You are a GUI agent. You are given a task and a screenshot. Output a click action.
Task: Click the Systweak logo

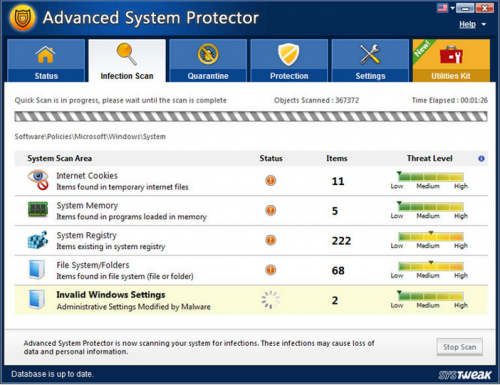(x=465, y=375)
